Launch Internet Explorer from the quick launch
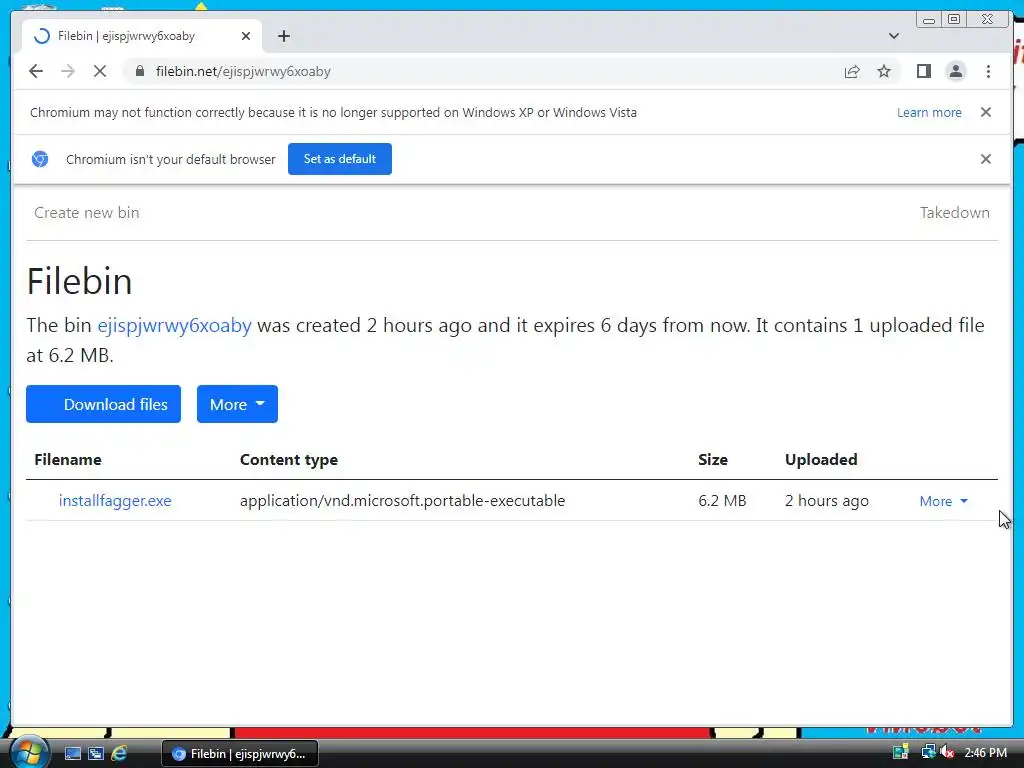This screenshot has width=1024, height=768. click(x=119, y=753)
